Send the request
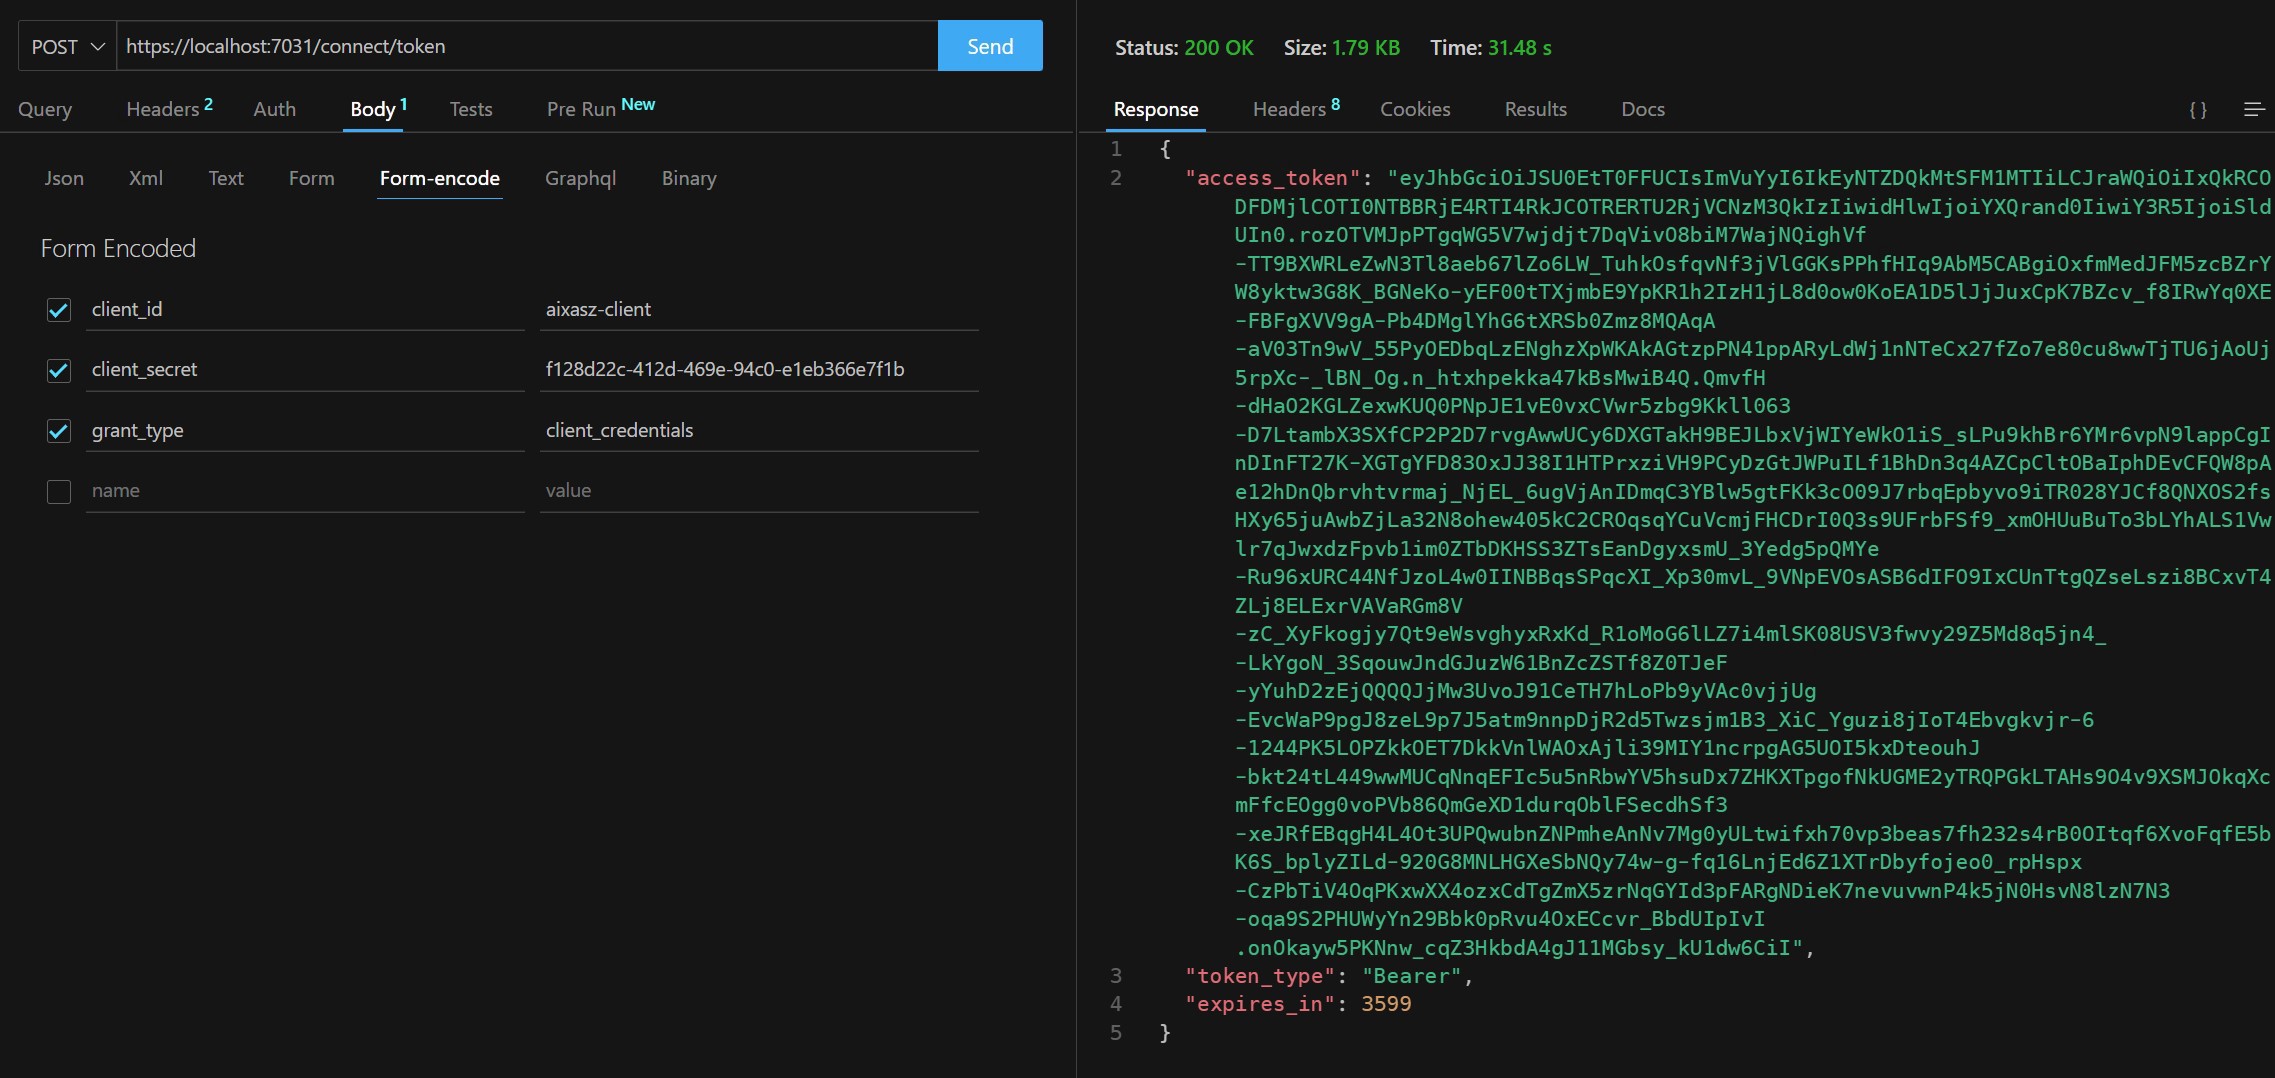Image resolution: width=2275 pixels, height=1078 pixels. tap(990, 46)
